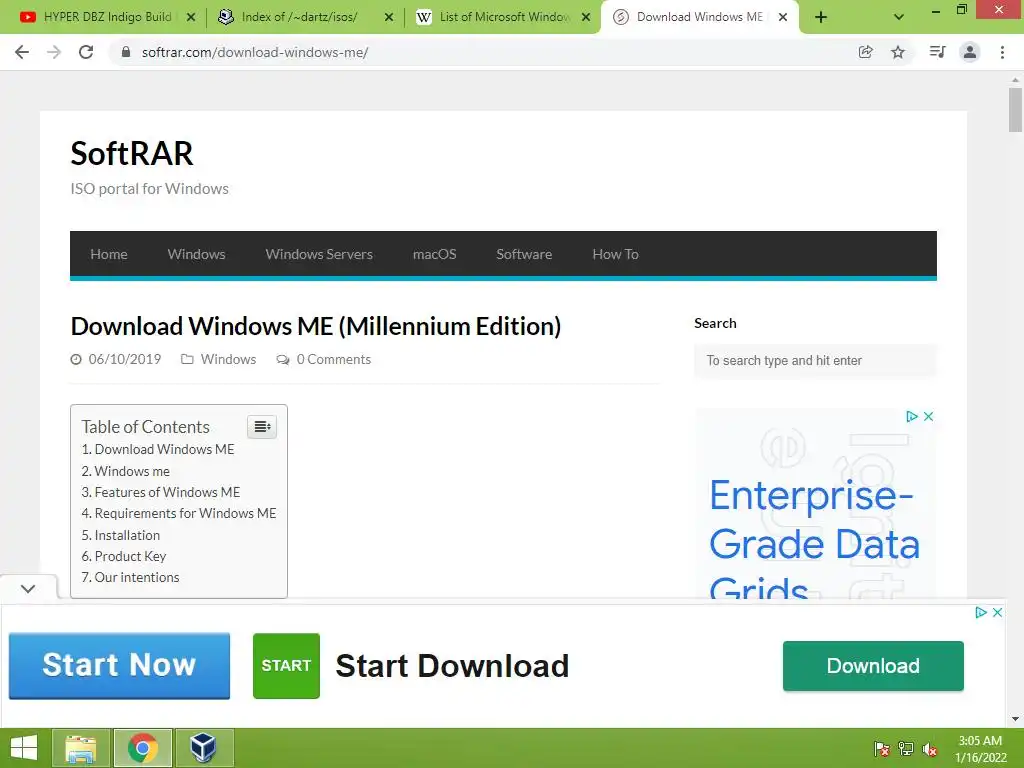Toggle the Table of Contents list icon
Image resolution: width=1024 pixels, height=768 pixels.
262,426
